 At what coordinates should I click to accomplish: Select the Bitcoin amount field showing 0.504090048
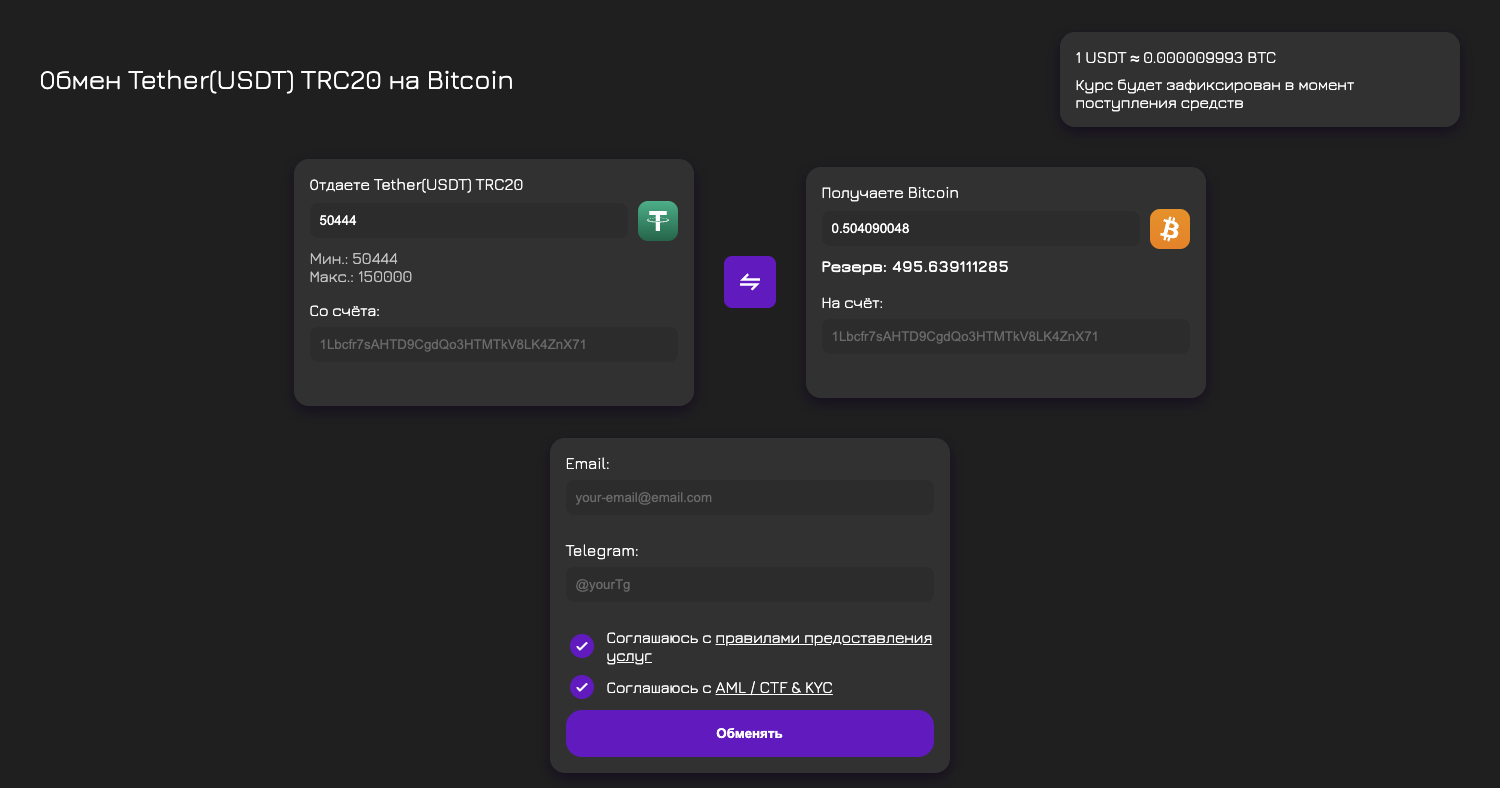tap(980, 228)
